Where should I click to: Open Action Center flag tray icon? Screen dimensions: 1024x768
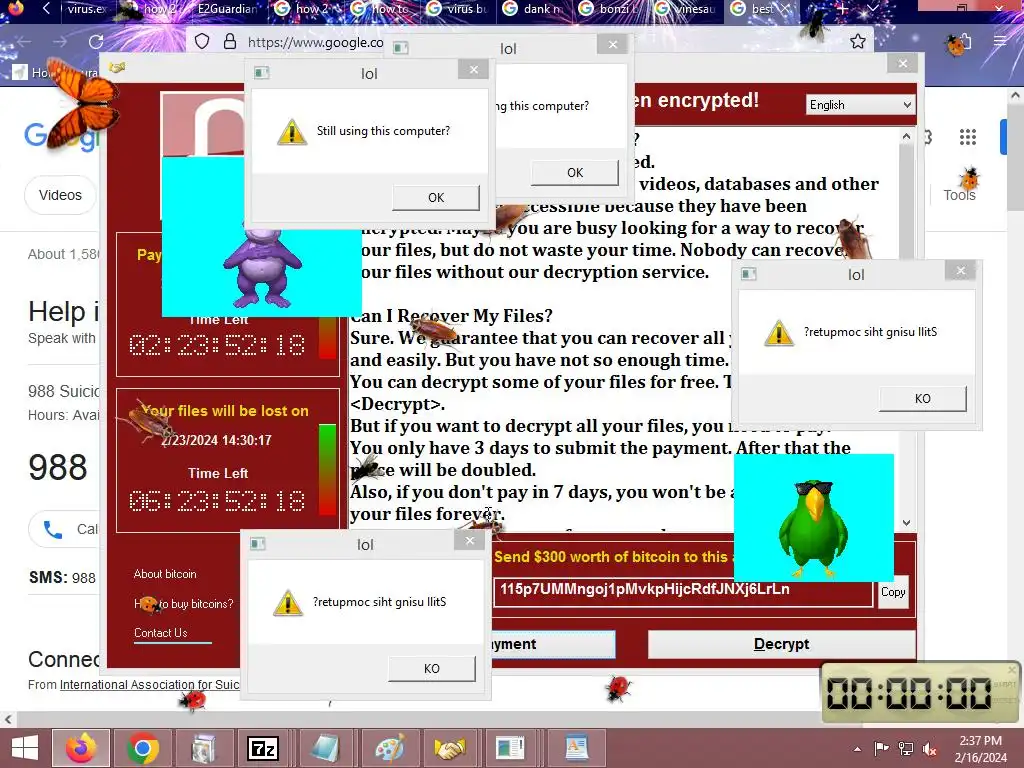pyautogui.click(x=882, y=748)
